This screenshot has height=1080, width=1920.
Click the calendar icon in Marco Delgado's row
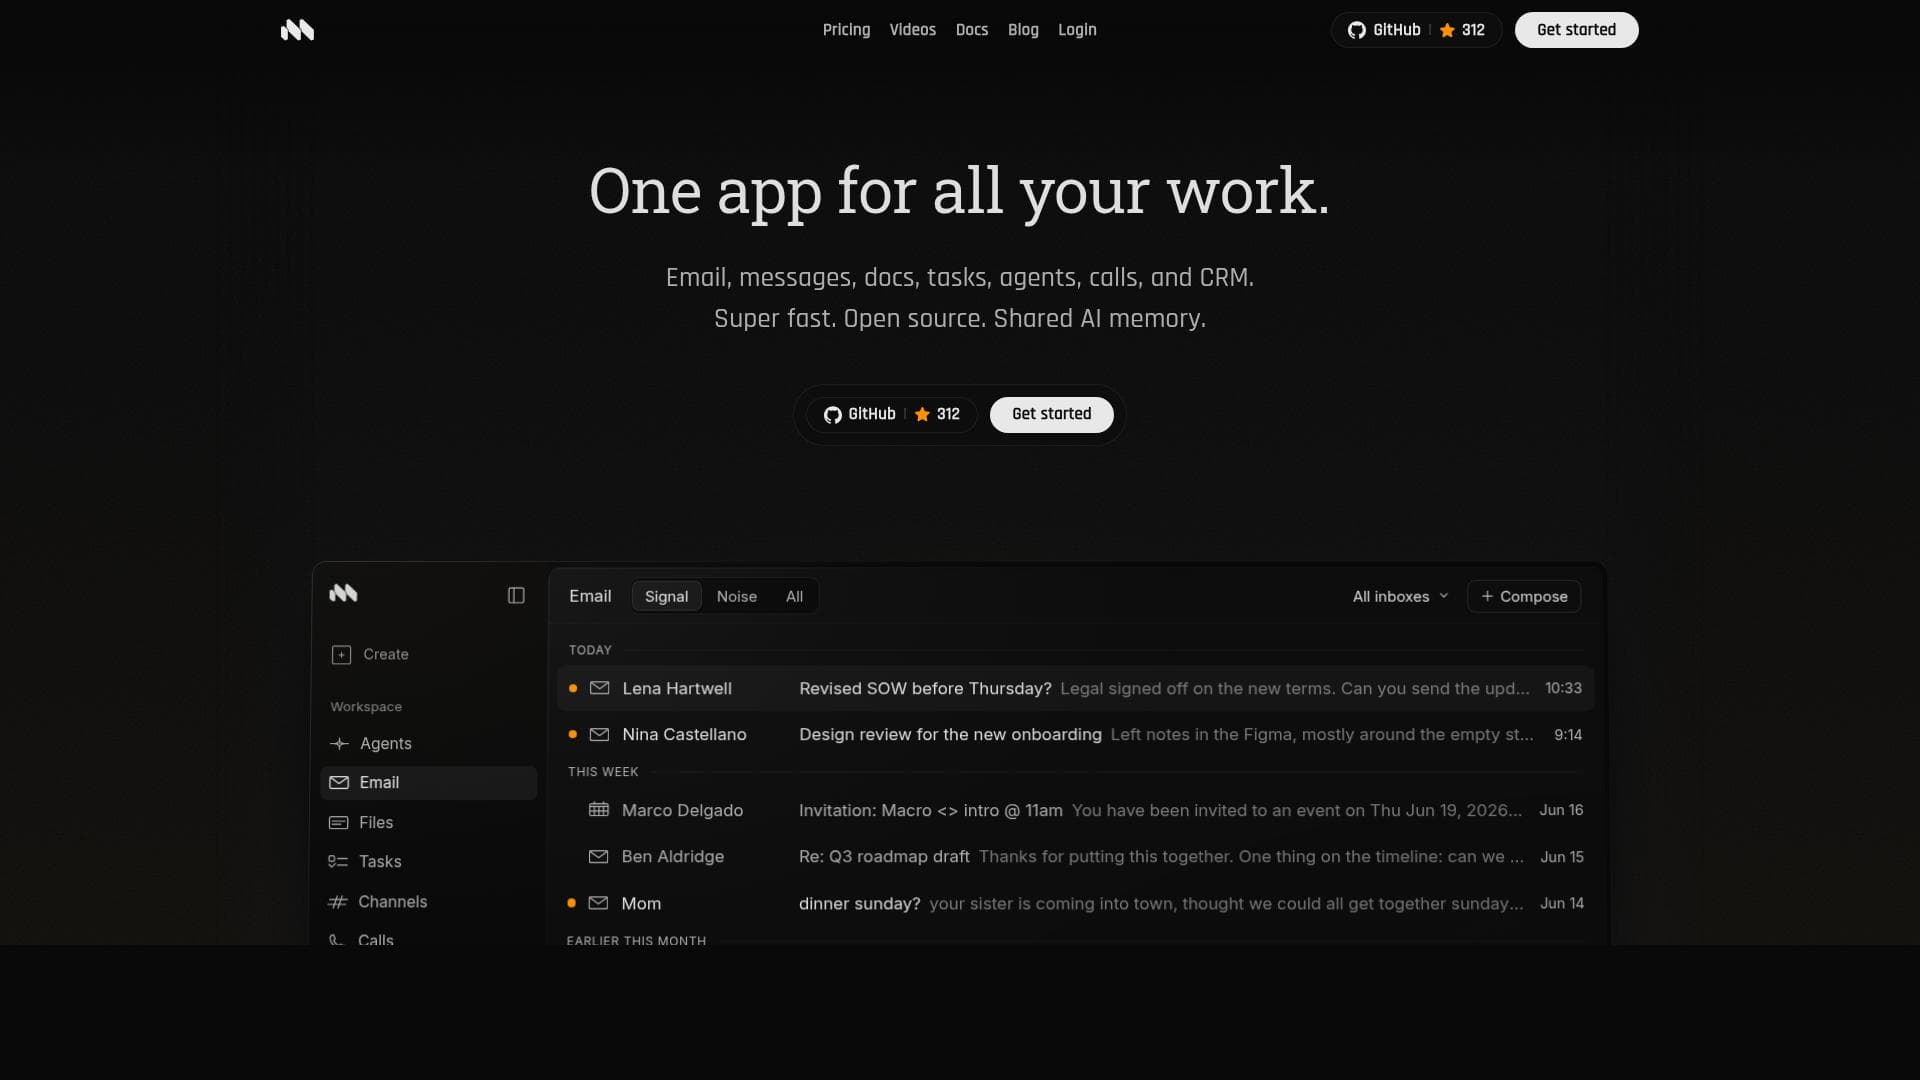pyautogui.click(x=599, y=810)
